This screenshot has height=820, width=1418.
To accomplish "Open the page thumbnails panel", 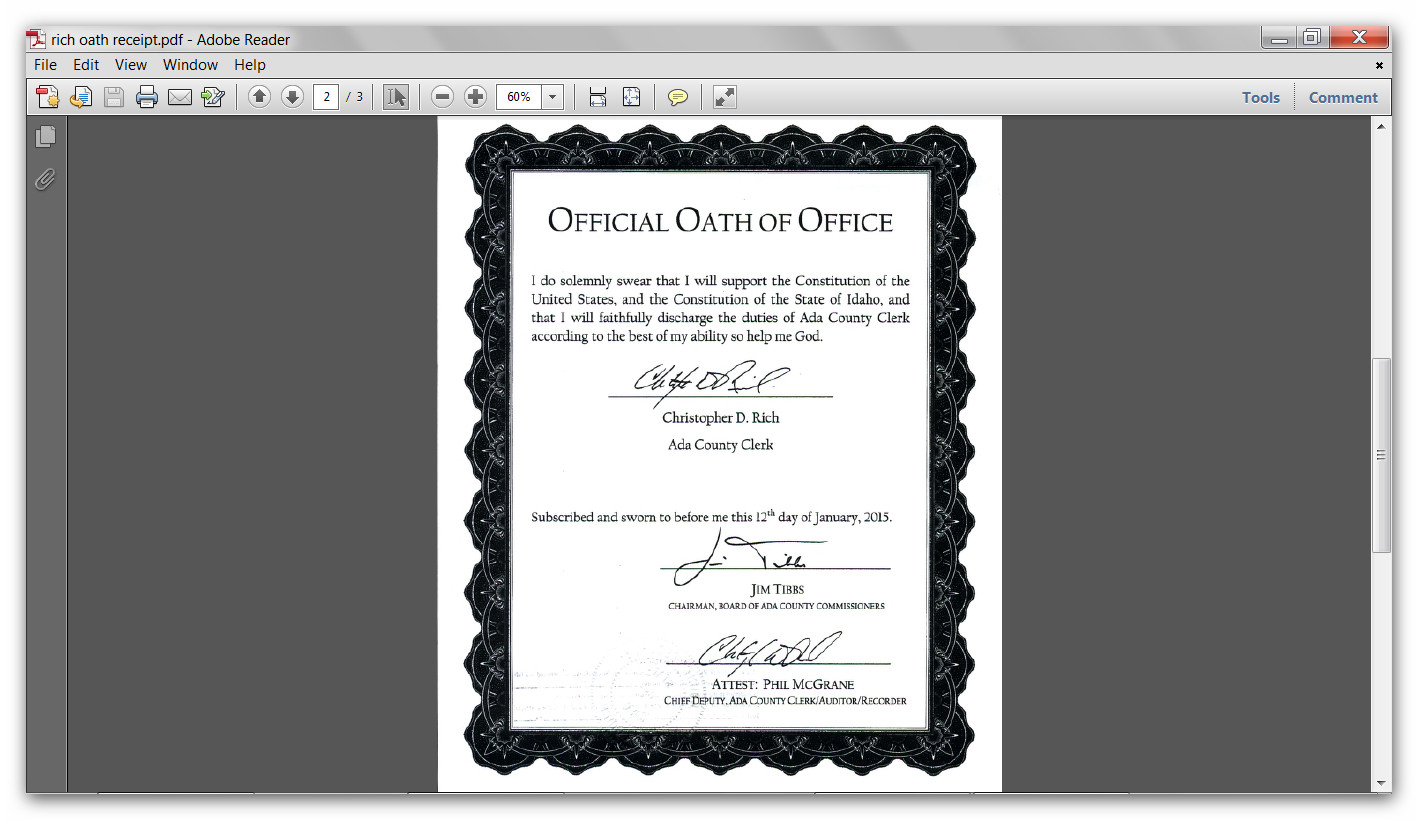I will (45, 137).
